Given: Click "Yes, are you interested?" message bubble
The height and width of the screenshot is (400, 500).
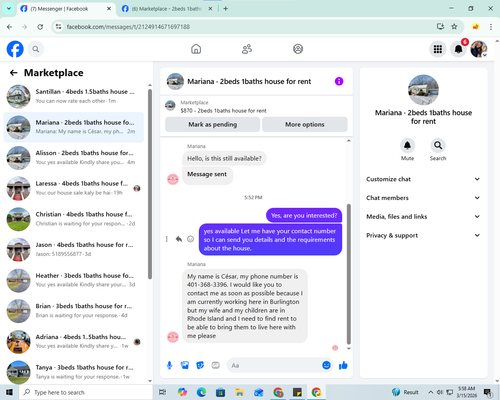Looking at the screenshot, I should (304, 216).
